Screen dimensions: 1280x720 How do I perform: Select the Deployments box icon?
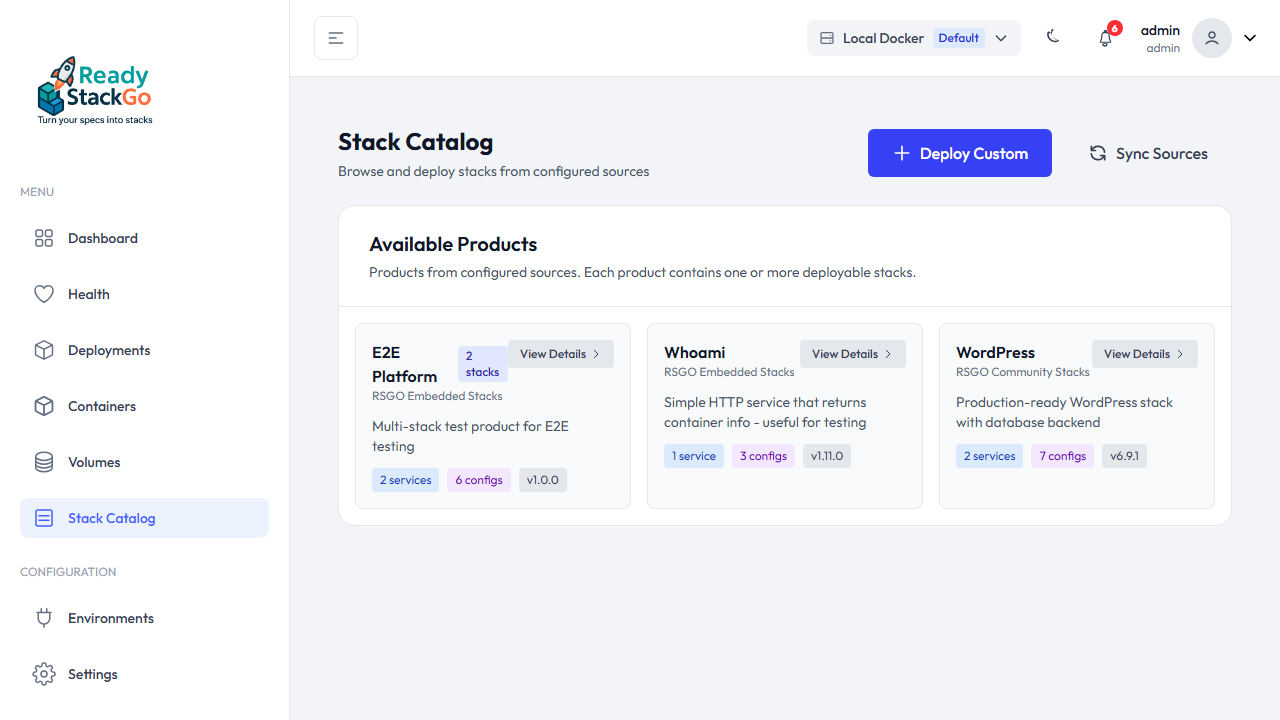coord(44,350)
